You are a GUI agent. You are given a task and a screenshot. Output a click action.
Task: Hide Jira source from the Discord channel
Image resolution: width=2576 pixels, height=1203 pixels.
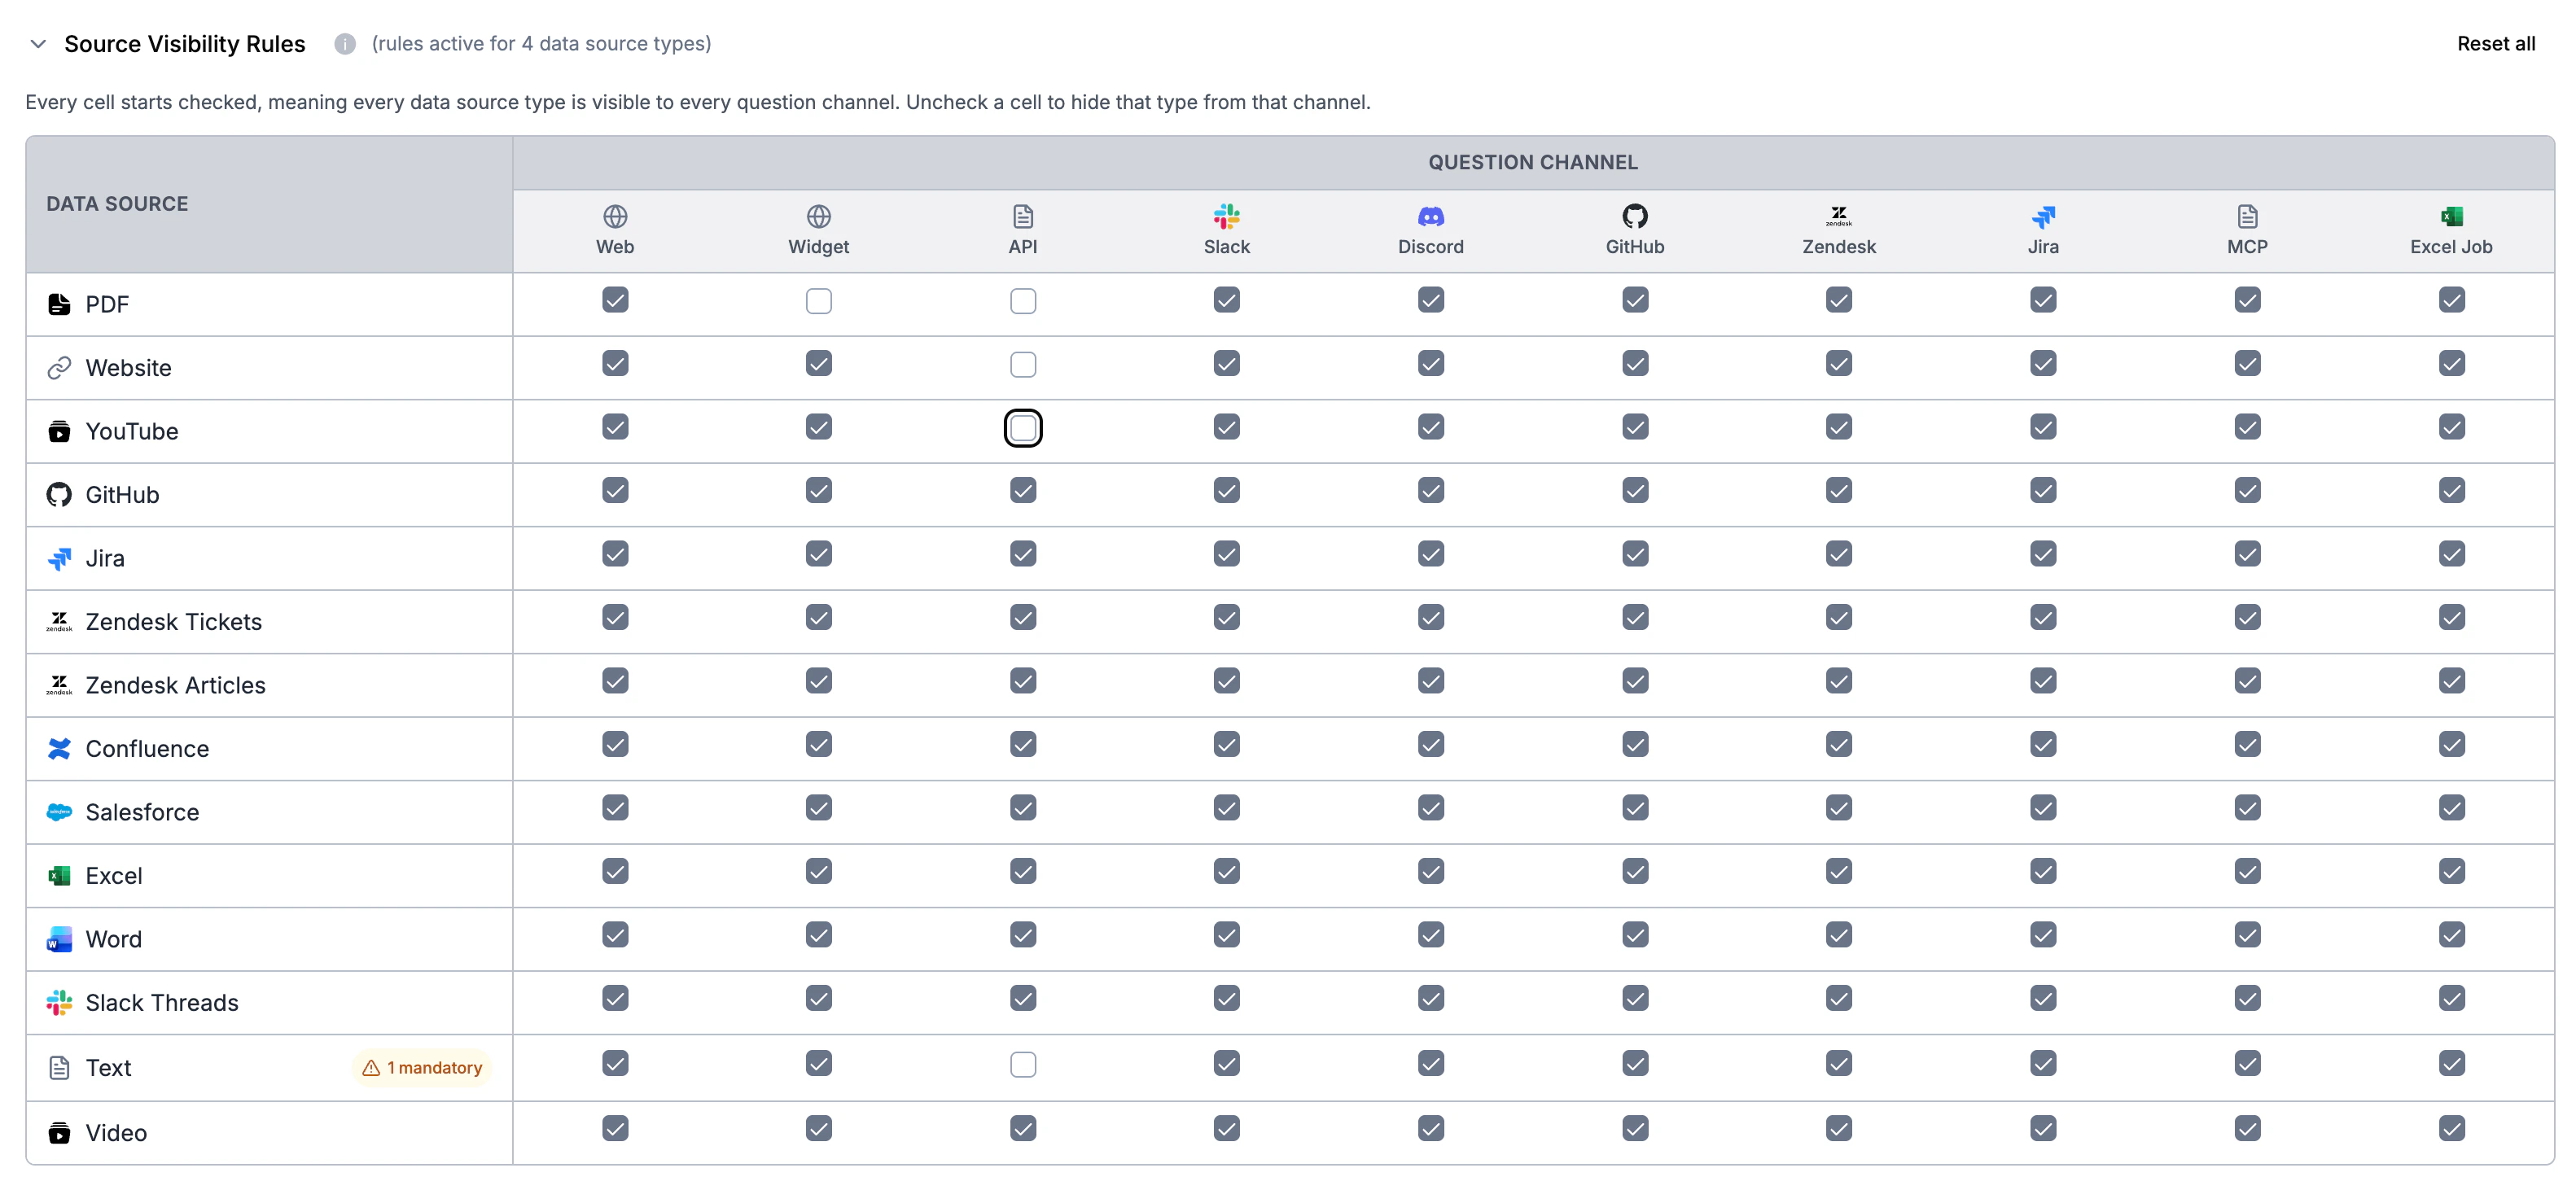pyautogui.click(x=1431, y=554)
